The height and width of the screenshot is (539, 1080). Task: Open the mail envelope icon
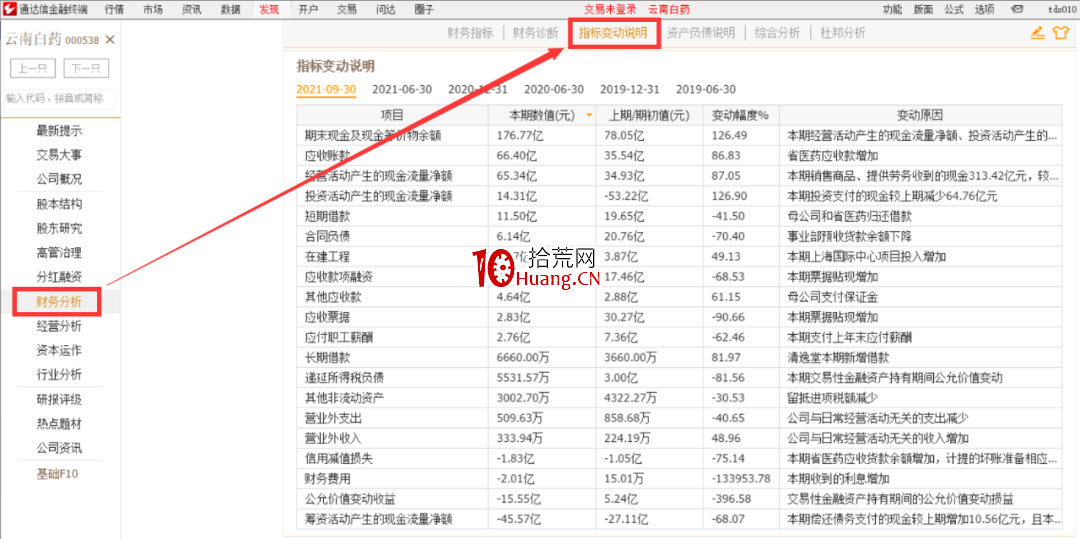tap(1016, 10)
